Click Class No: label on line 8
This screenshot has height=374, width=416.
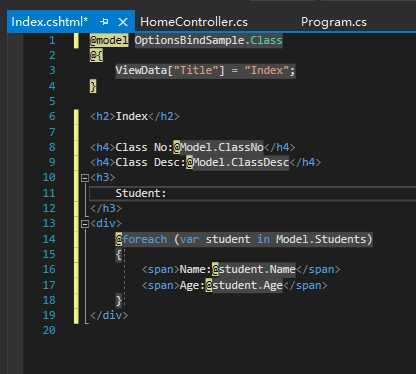(x=144, y=147)
